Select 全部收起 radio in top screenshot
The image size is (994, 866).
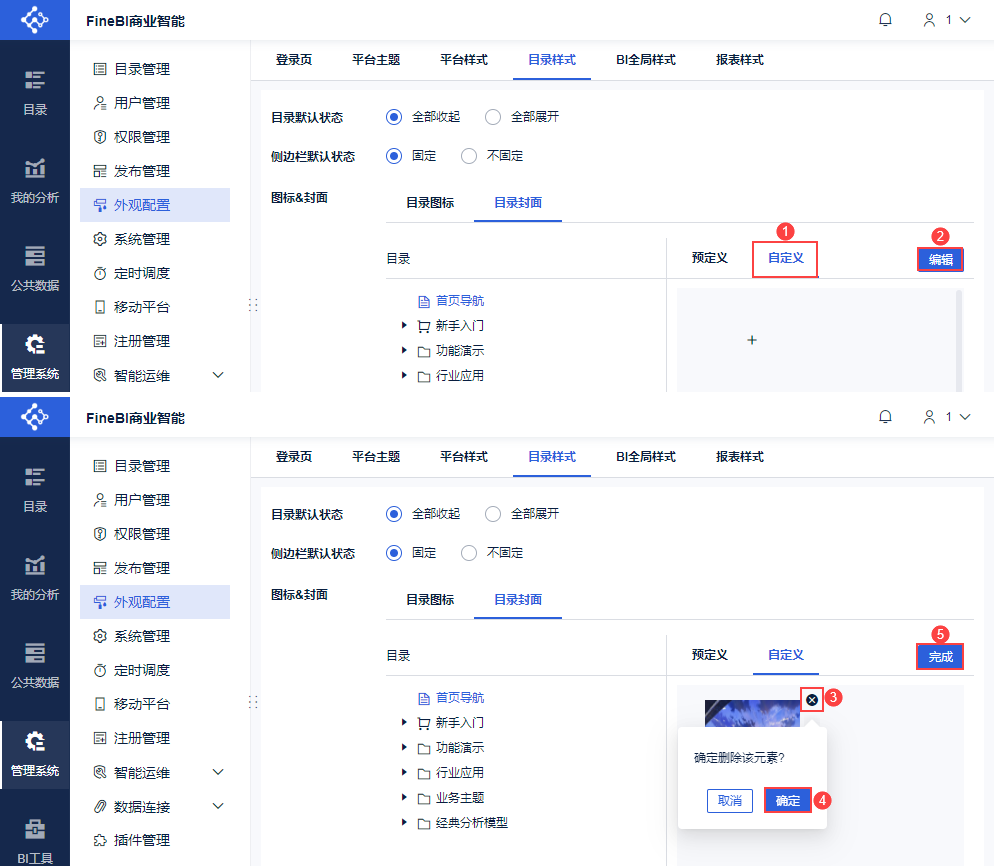394,117
